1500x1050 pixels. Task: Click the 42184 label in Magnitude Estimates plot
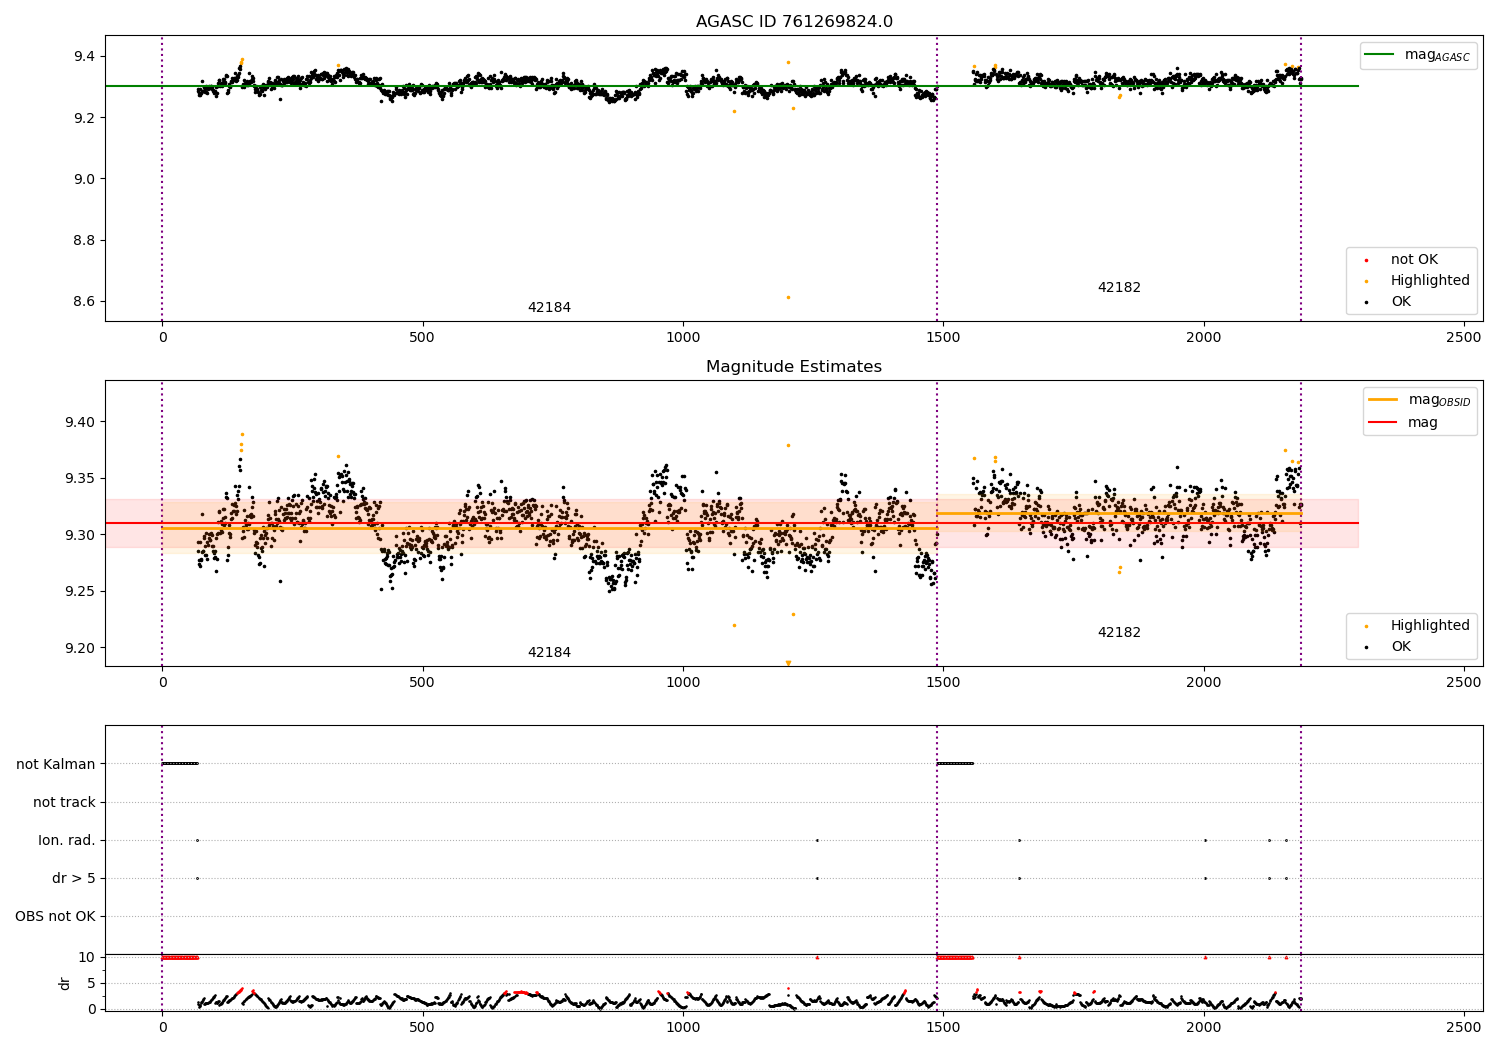tap(549, 653)
